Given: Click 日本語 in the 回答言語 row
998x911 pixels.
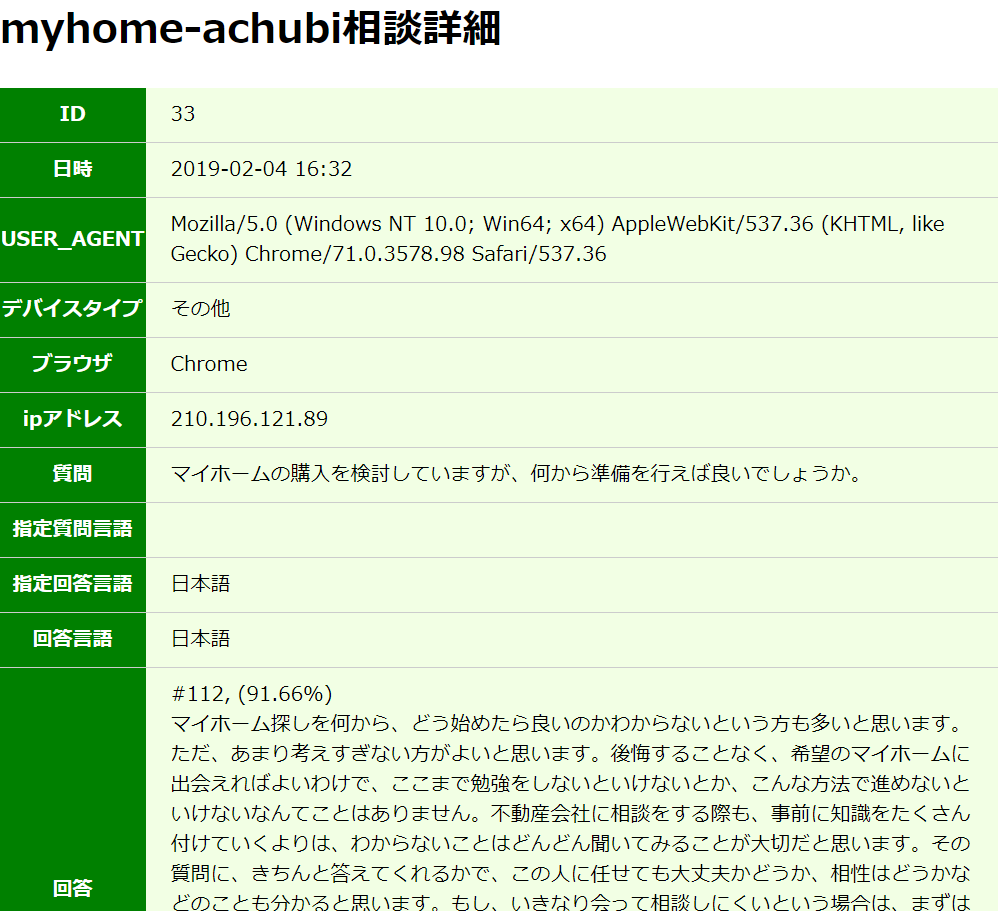Looking at the screenshot, I should (200, 639).
